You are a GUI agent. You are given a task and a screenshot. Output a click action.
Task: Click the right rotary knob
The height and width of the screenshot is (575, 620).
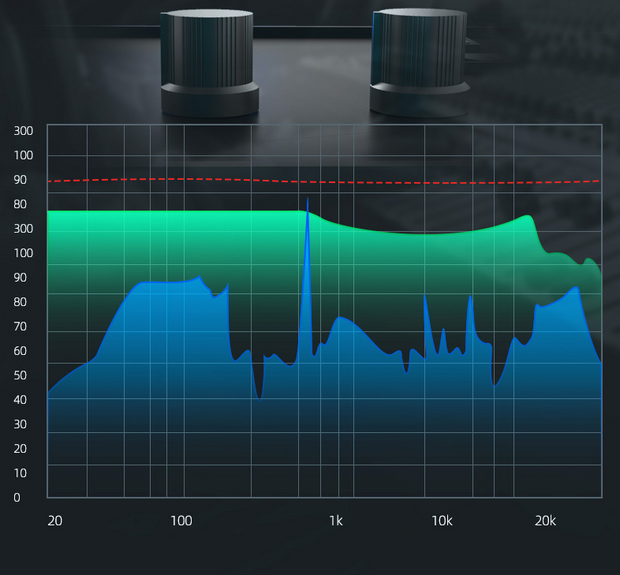pyautogui.click(x=420, y=60)
